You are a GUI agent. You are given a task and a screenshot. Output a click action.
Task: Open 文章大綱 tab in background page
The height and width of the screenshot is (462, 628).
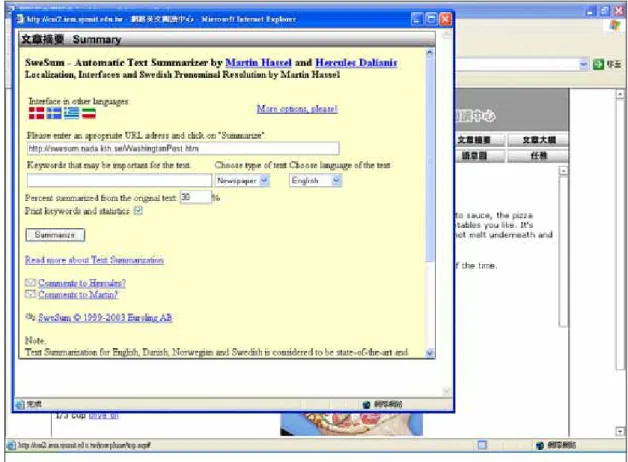coord(538,140)
